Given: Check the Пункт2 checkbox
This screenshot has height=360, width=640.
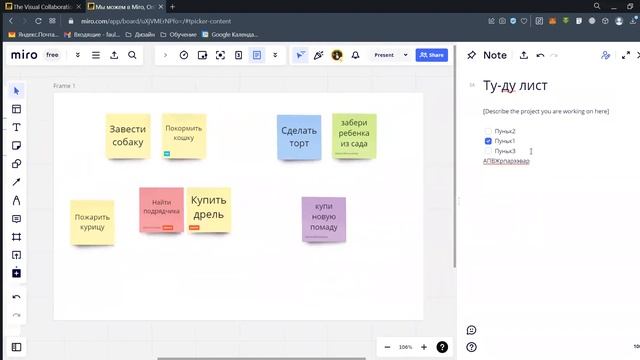Looking at the screenshot, I should click(488, 131).
